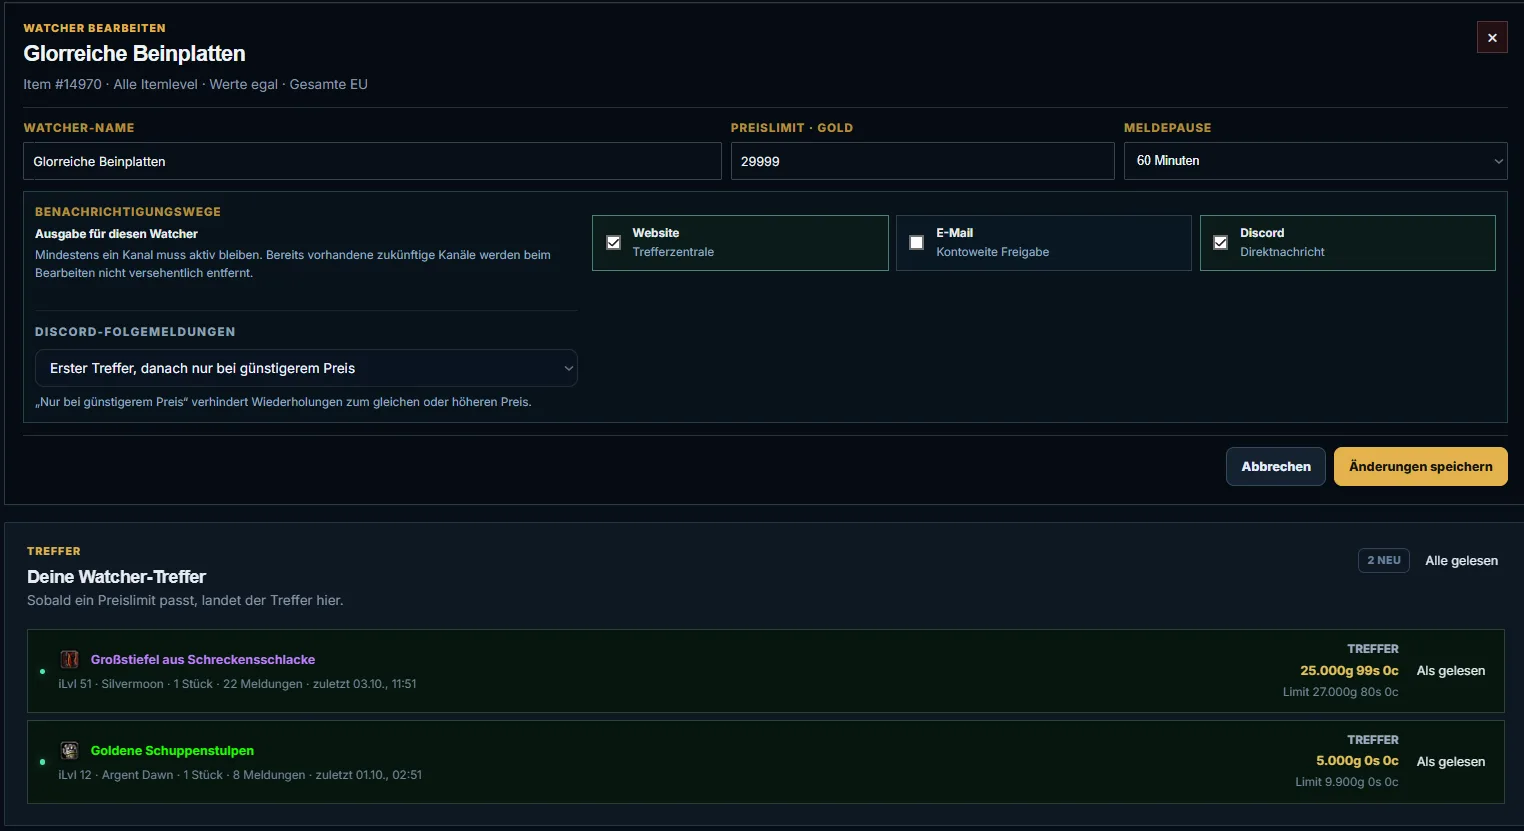Viewport: 1524px width, 831px height.
Task: Click the 2 NEU badge
Action: 1384,561
